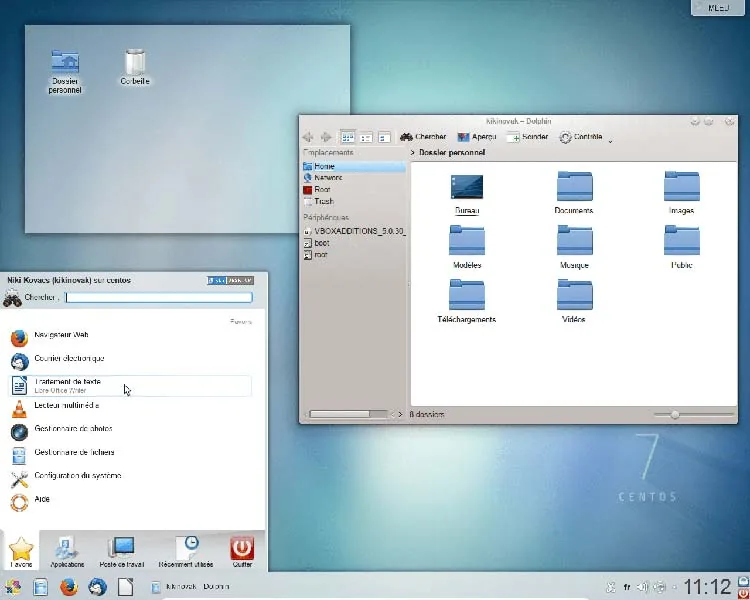Switch to Récemment utilisés tab
This screenshot has height=600, width=750.
click(186, 551)
